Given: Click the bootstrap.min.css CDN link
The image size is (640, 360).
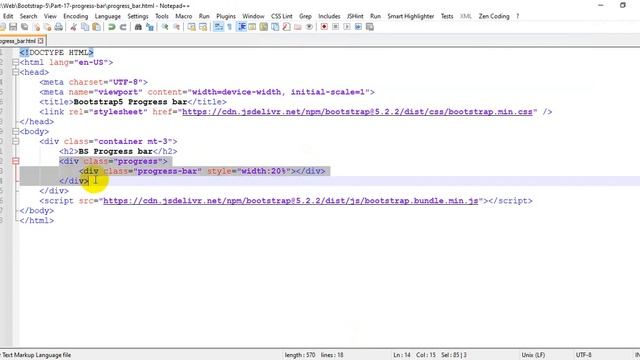Looking at the screenshot, I should pyautogui.click(x=358, y=112).
